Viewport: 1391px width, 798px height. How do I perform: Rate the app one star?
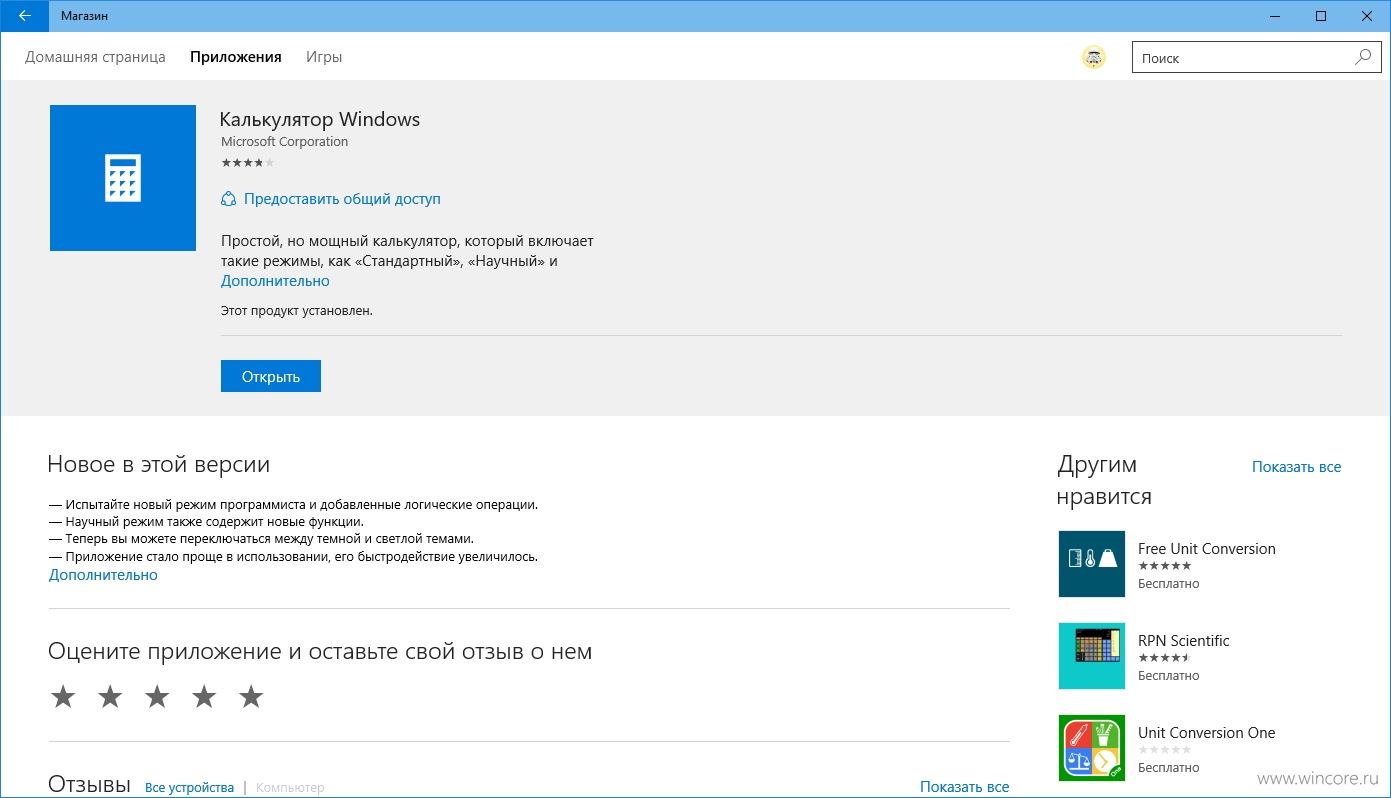click(63, 697)
